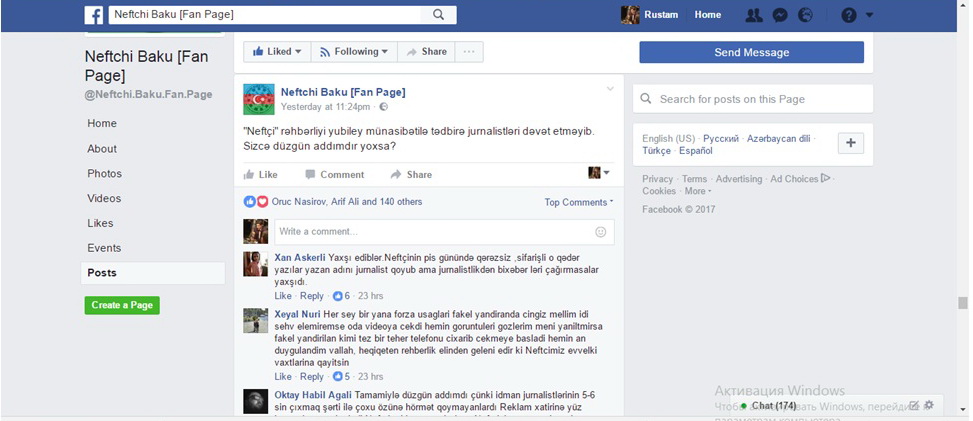Viewport: 973px width, 421px height.
Task: Open the Top Comments sort dropdown
Action: 579,202
